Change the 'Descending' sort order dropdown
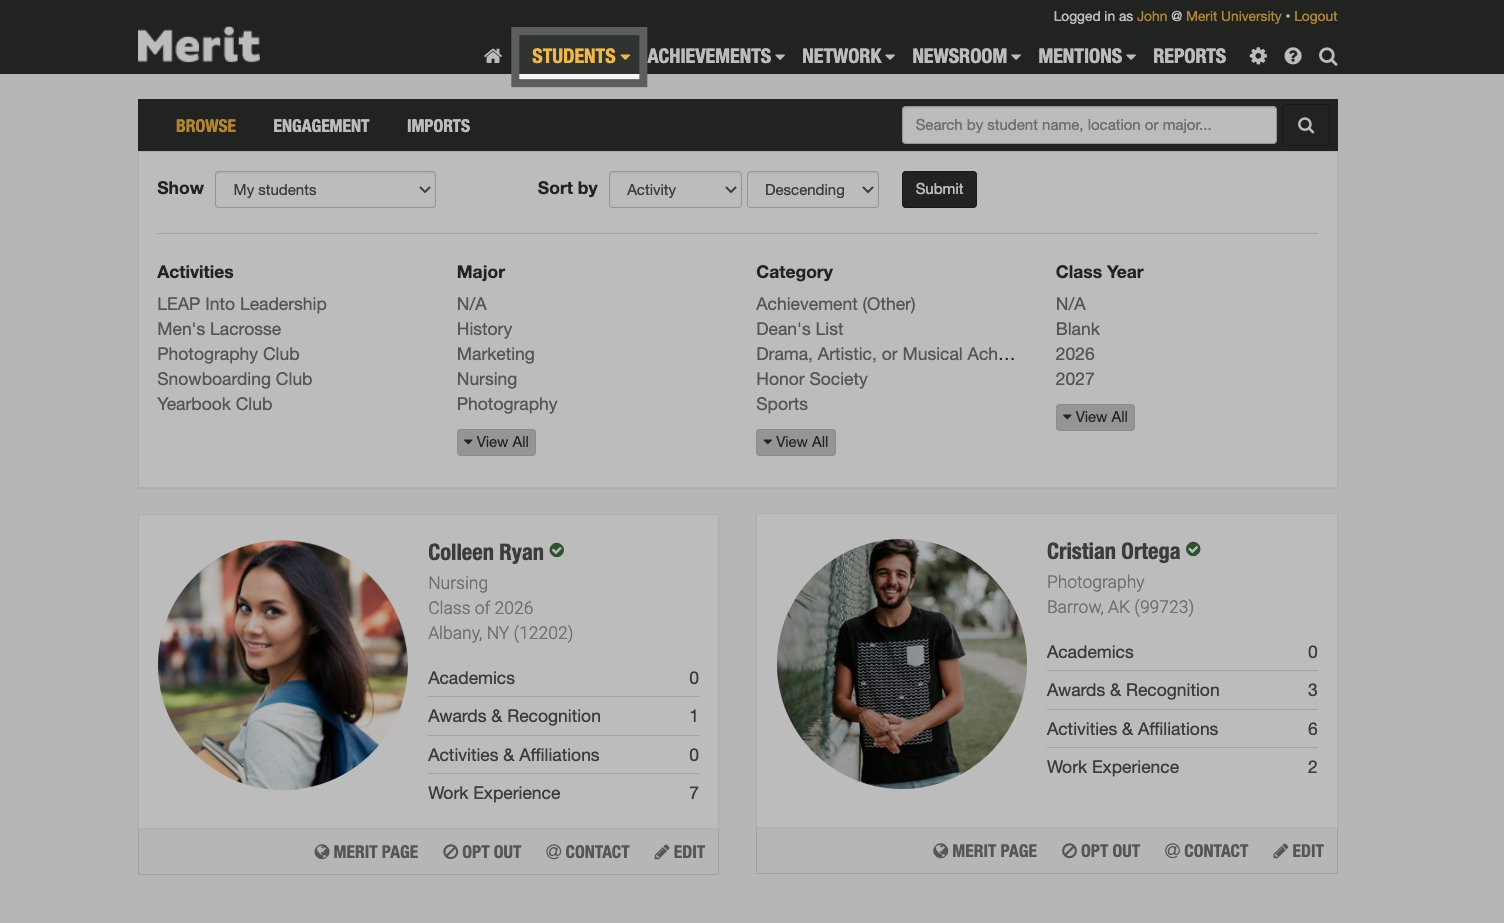Screen dimensions: 1504x923 click(812, 189)
